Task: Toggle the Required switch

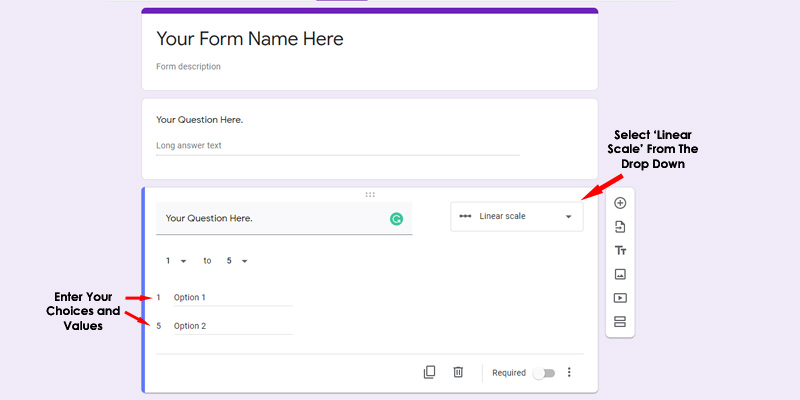Action: tap(544, 373)
